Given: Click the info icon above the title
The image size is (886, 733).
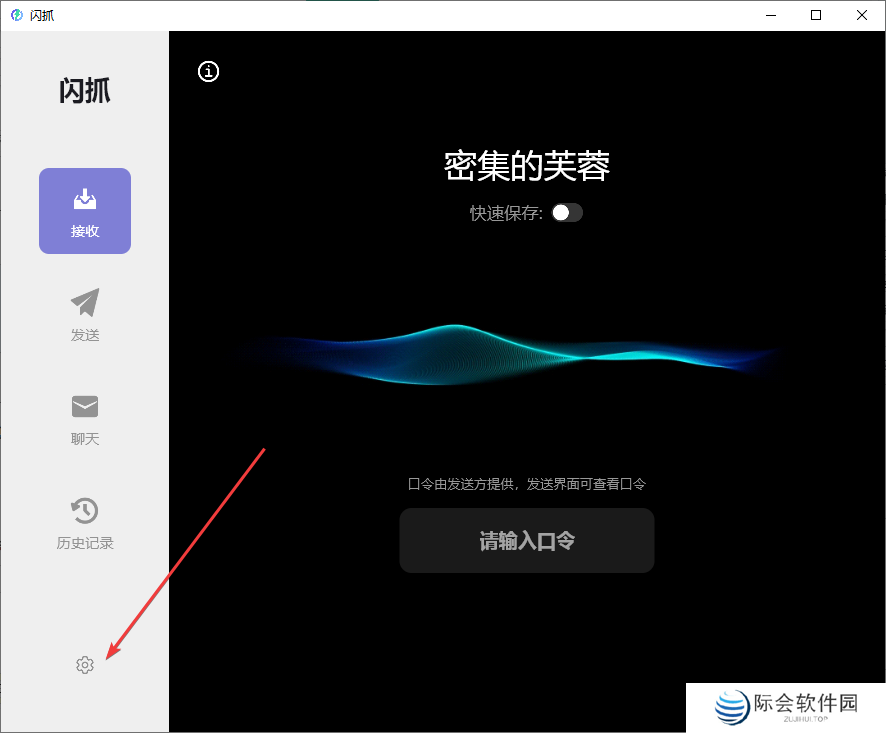Looking at the screenshot, I should click(x=208, y=72).
